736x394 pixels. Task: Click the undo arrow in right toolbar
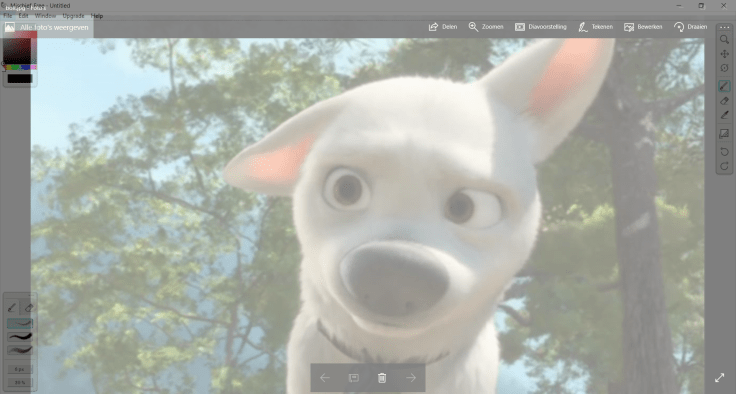point(724,152)
